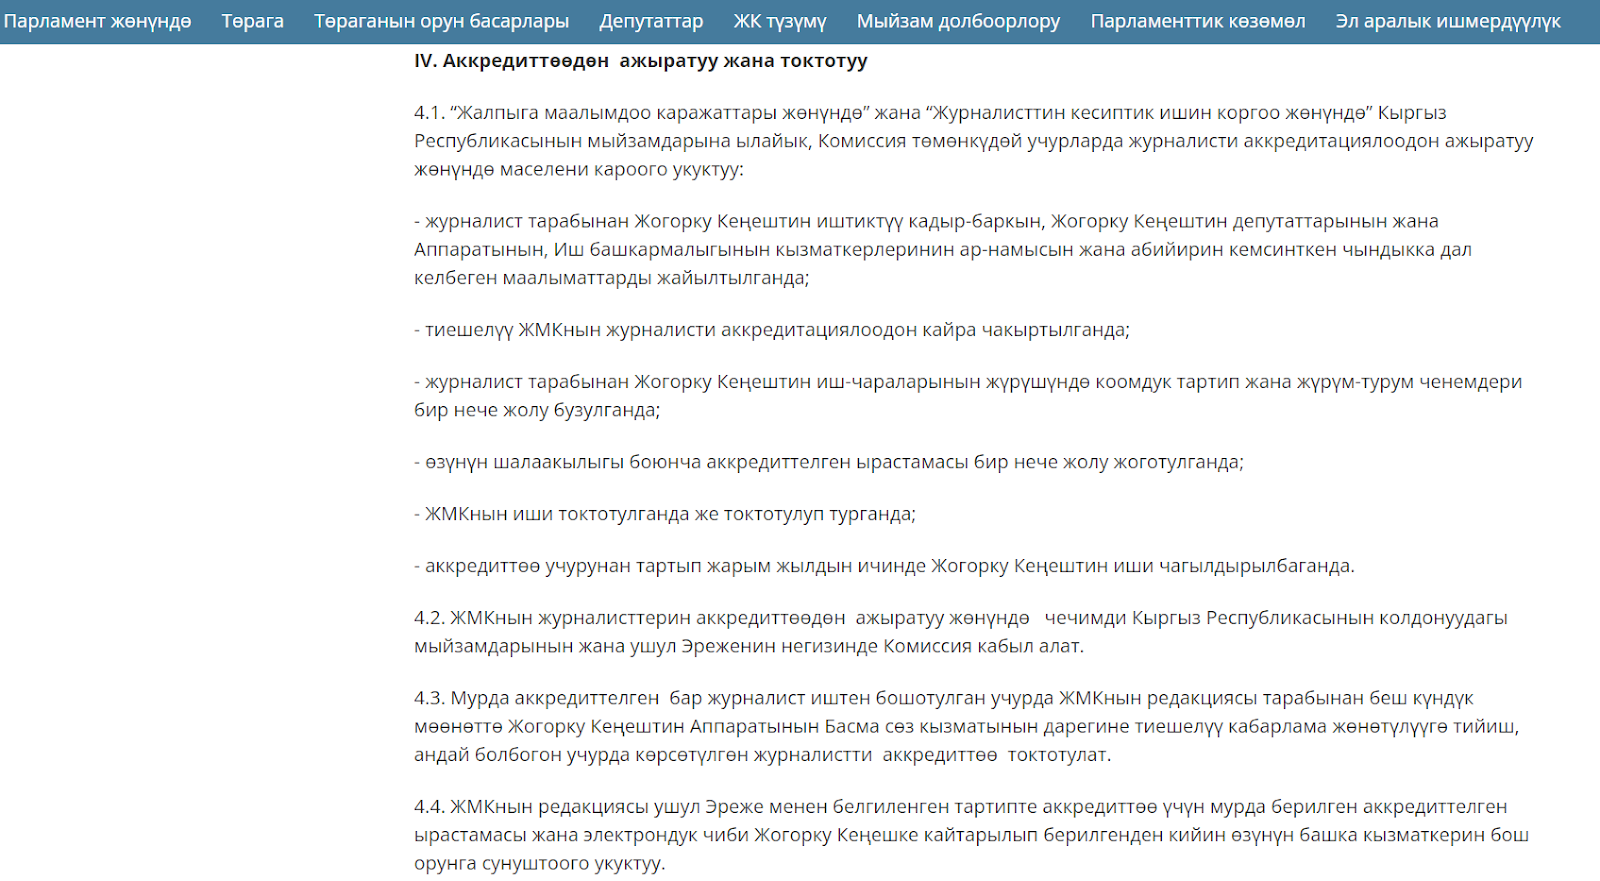Click item about тиешелүү ЖМКнын журналисти кайра чакыртылганда
This screenshot has width=1600, height=881.
pos(772,330)
